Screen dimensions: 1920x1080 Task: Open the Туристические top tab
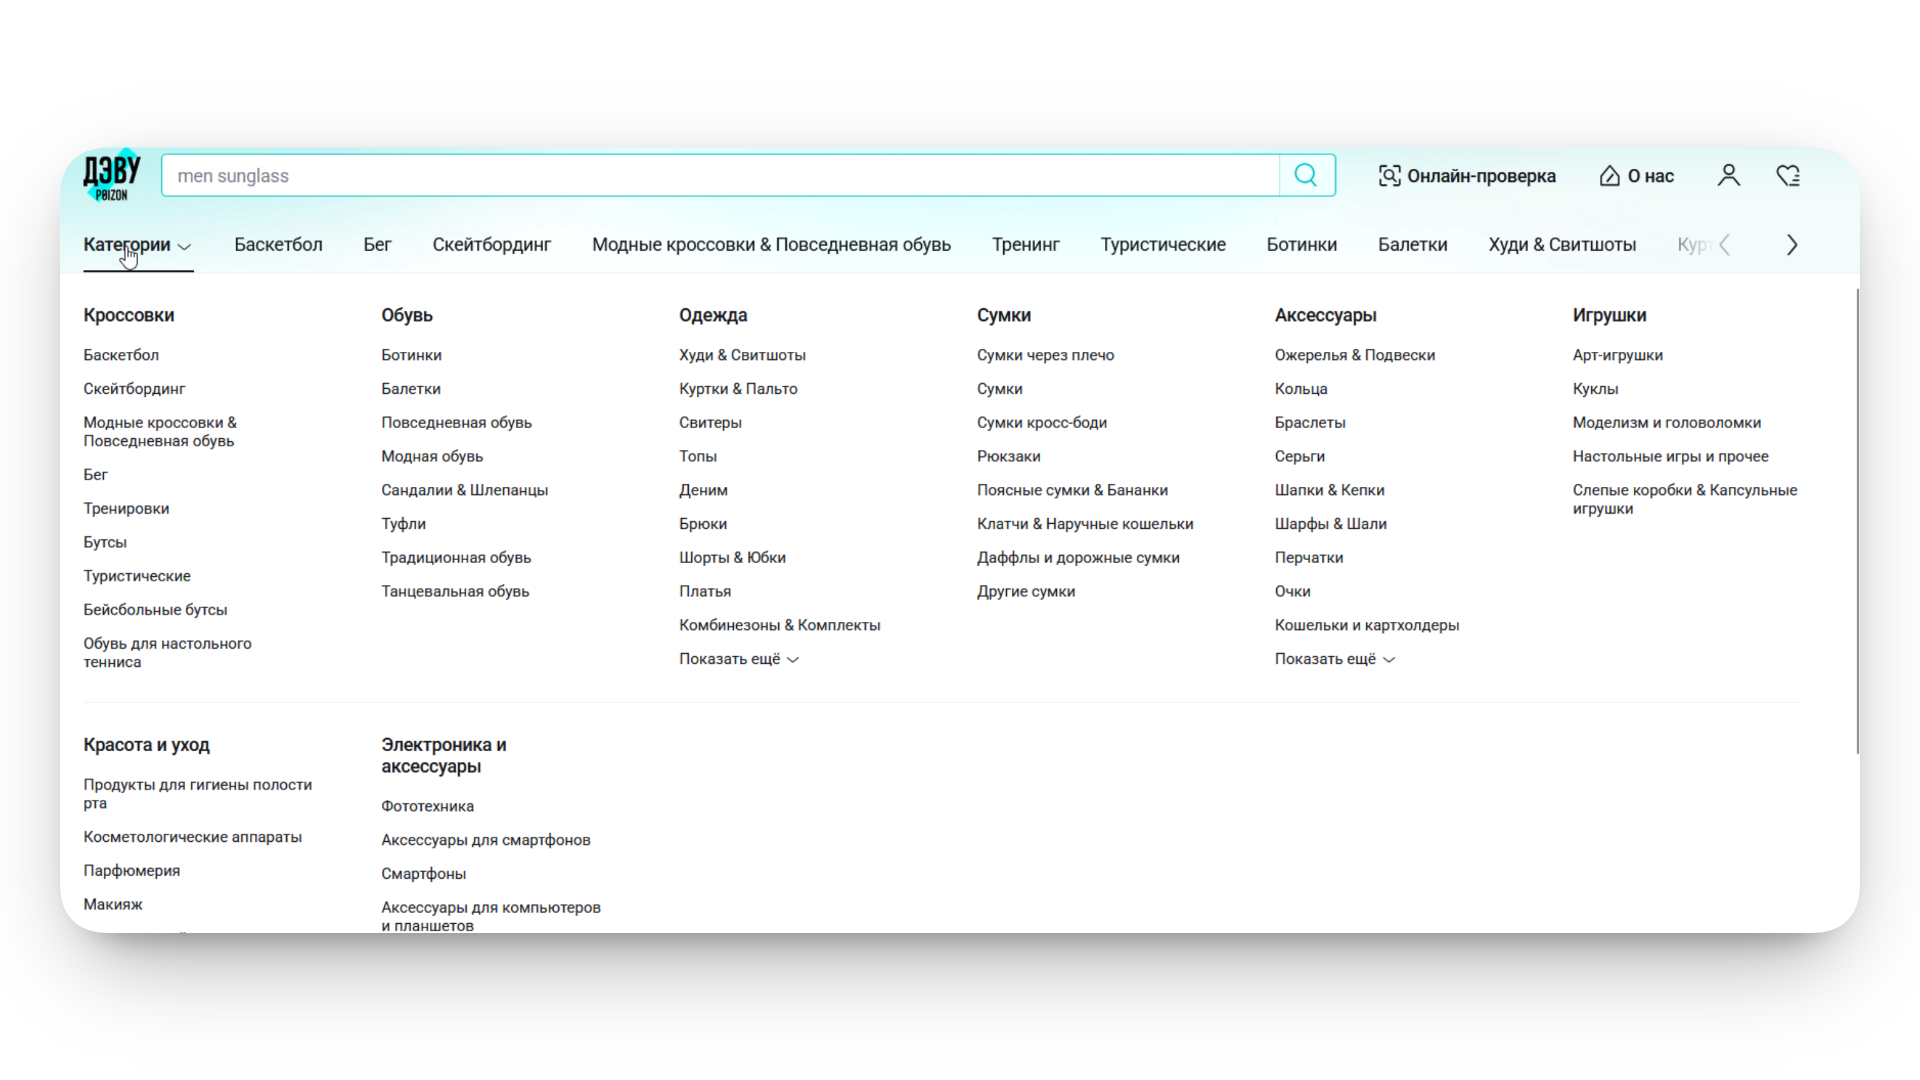pos(1163,245)
